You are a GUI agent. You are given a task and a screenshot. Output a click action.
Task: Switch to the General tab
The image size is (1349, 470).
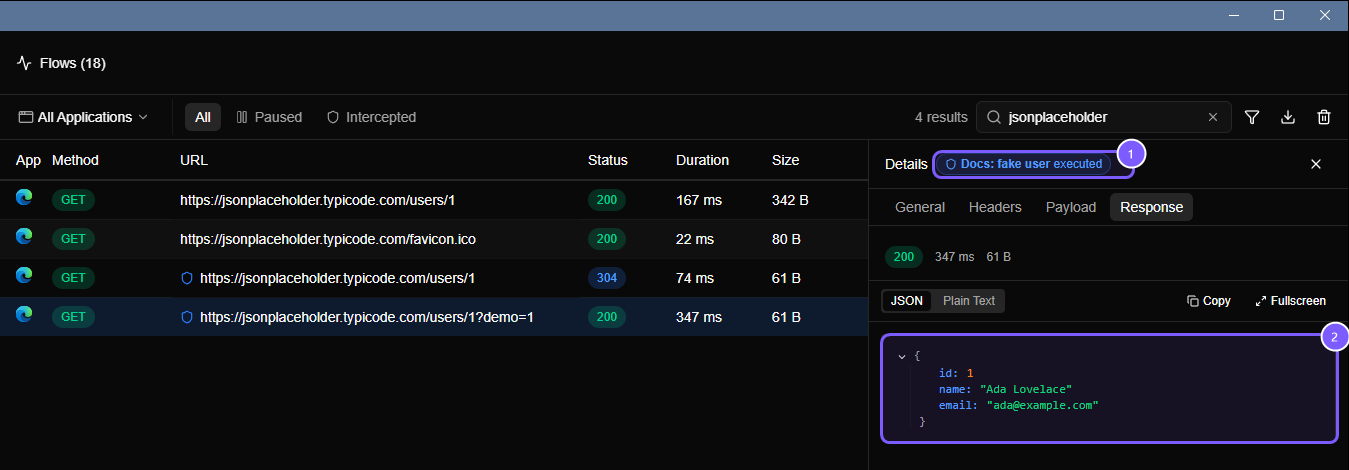coord(920,207)
